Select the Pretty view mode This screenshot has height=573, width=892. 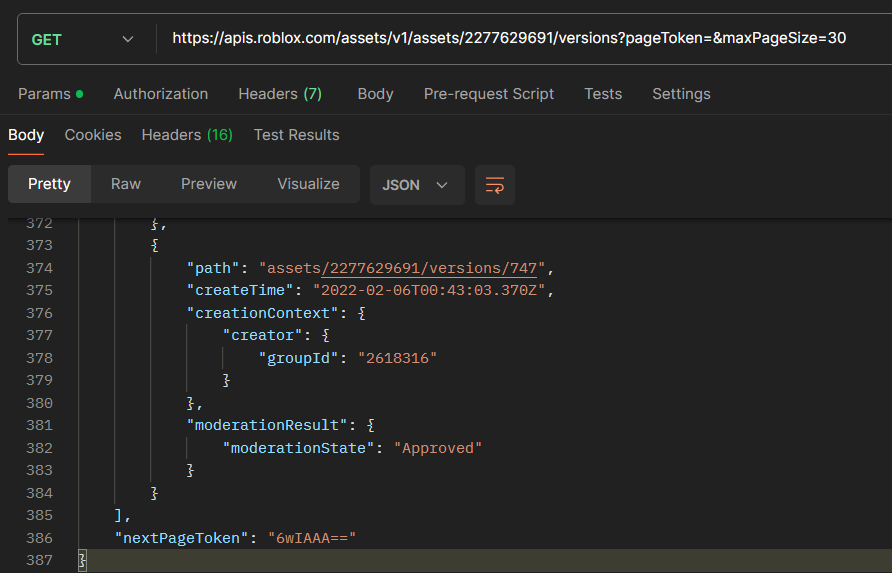pyautogui.click(x=49, y=184)
